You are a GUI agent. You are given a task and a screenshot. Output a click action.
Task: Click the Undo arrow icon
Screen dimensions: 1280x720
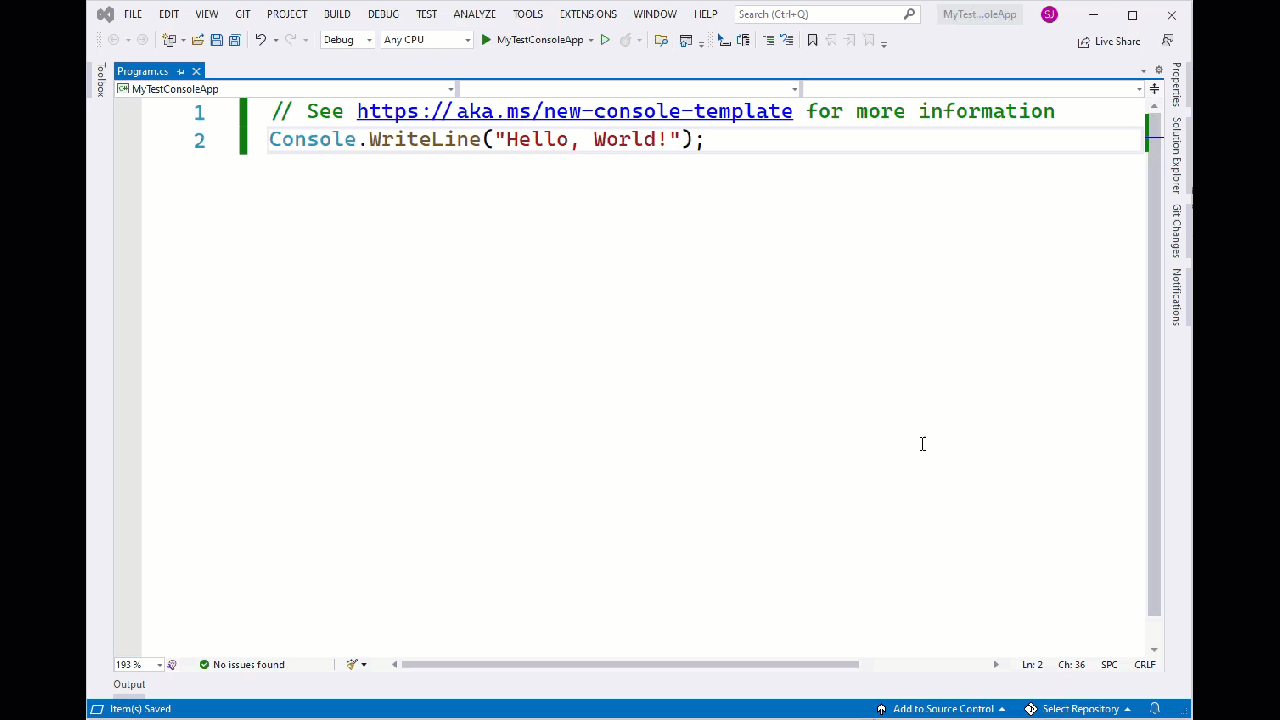260,40
